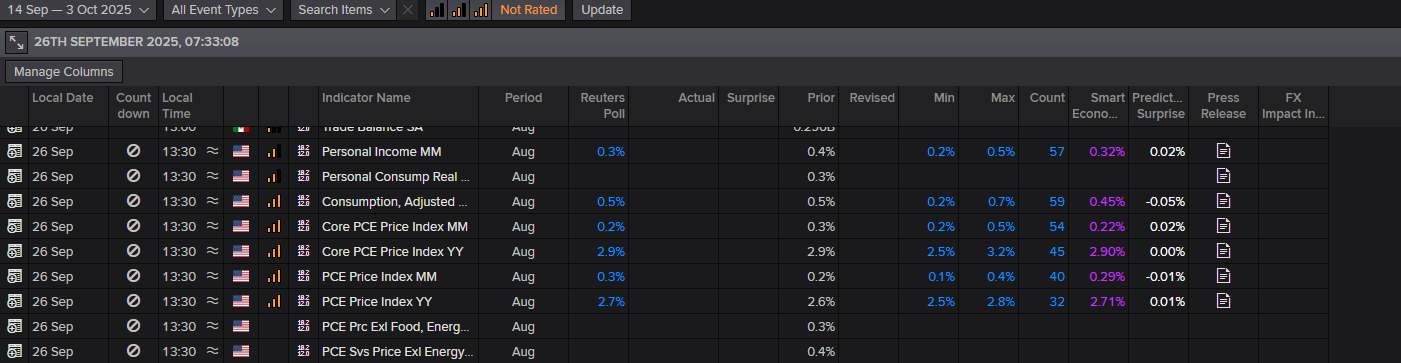The image size is (1401, 363).
Task: Click the 2.9% Reuters Poll value for Core PCE YY
Action: pyautogui.click(x=611, y=251)
